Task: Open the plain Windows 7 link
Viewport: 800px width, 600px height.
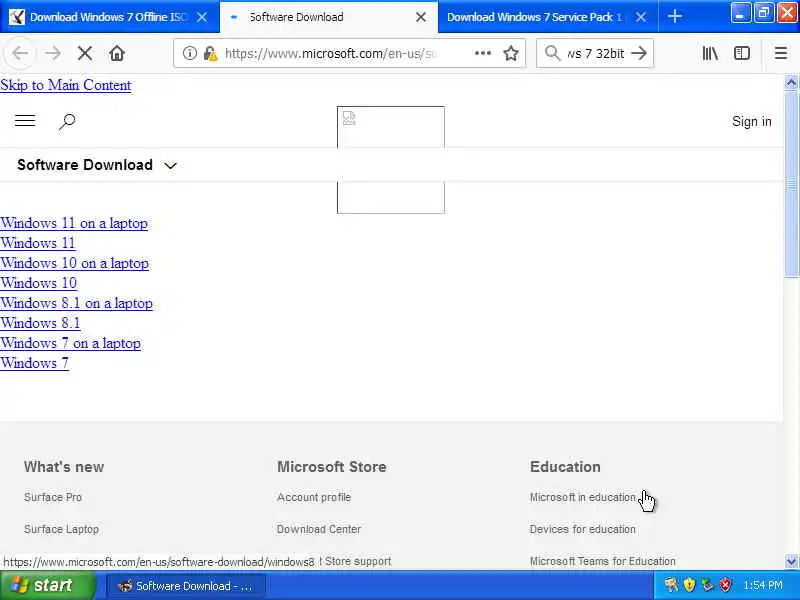Action: 34,363
